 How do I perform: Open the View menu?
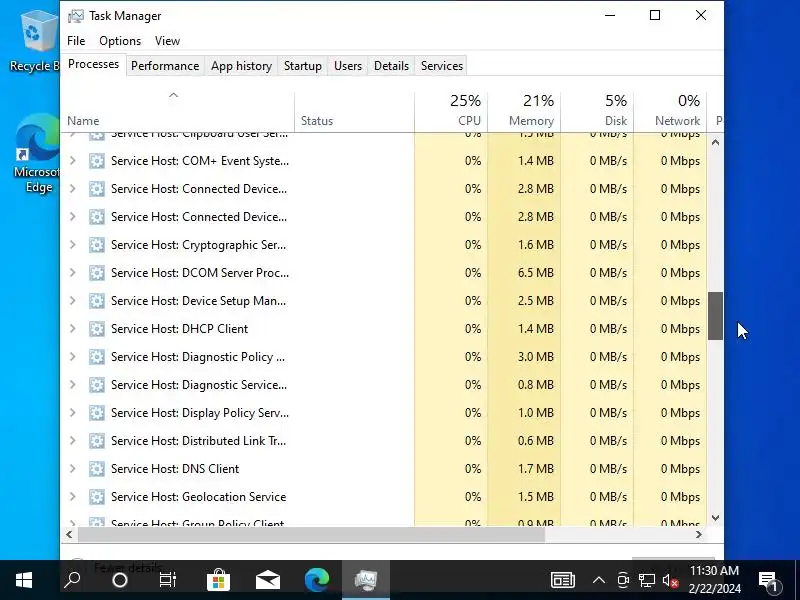[x=167, y=41]
